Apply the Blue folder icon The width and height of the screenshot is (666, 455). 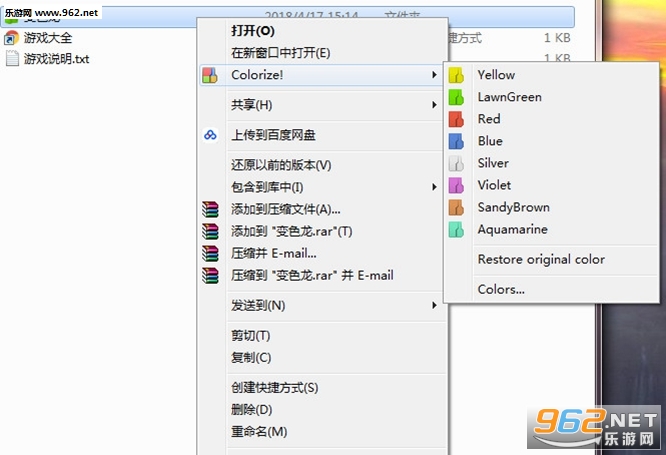456,141
